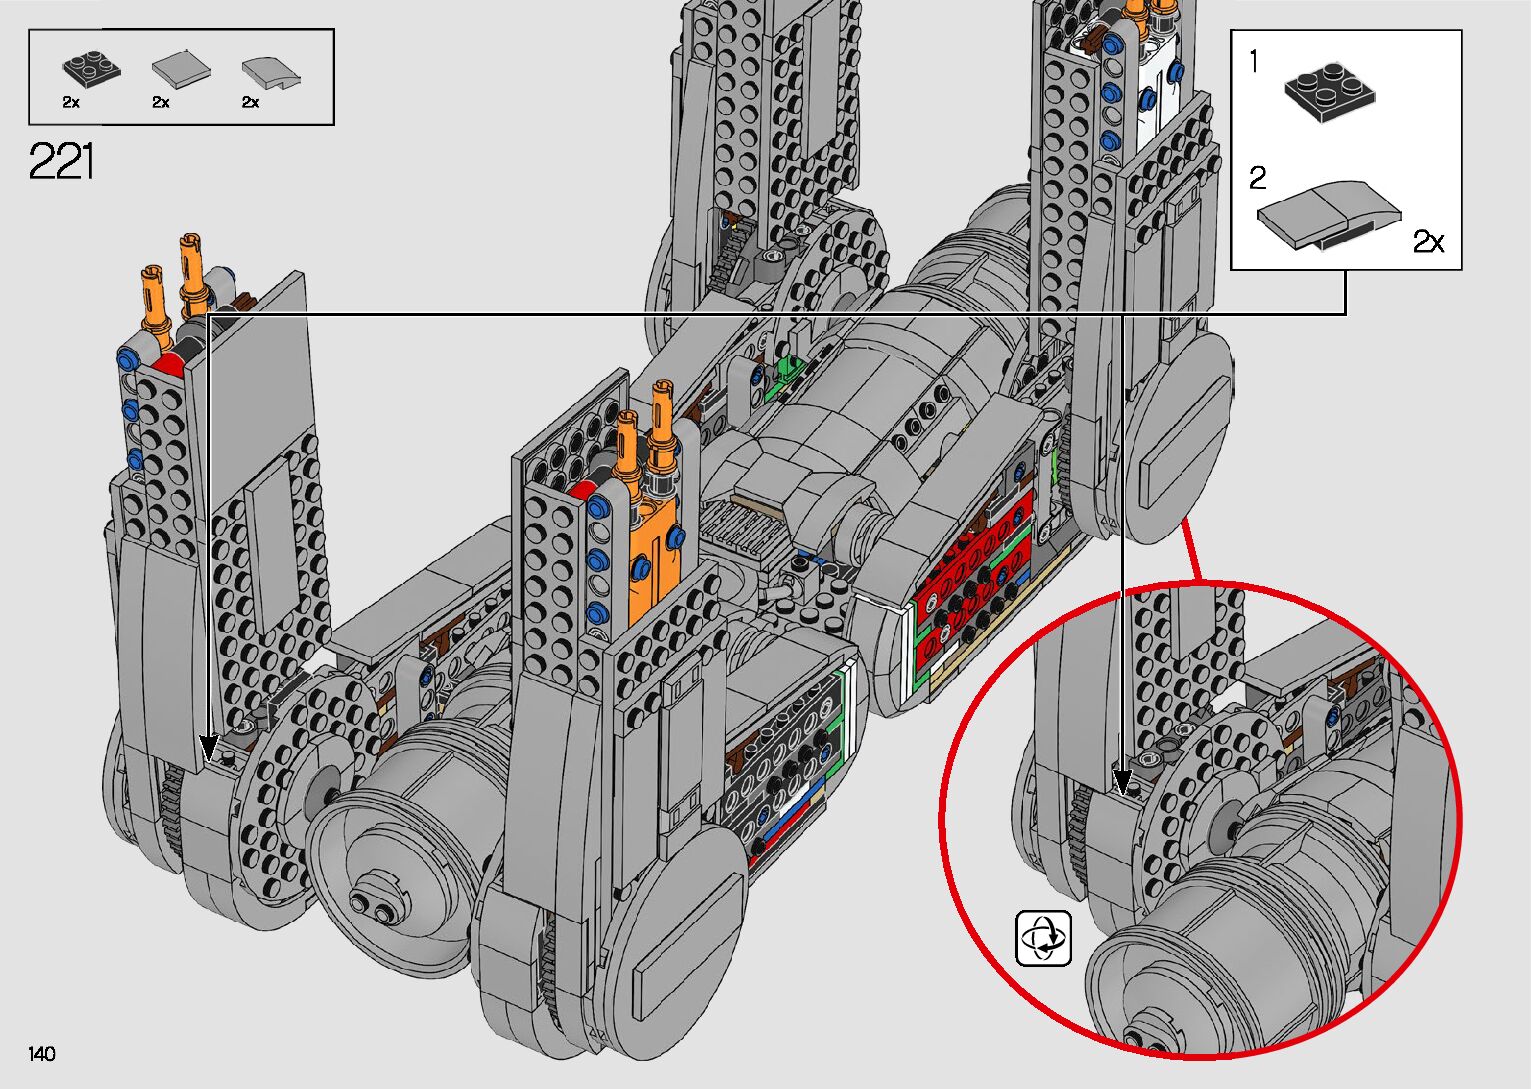This screenshot has height=1089, width=1531.
Task: Click the sub-step number 2 label
Action: [x=1257, y=178]
